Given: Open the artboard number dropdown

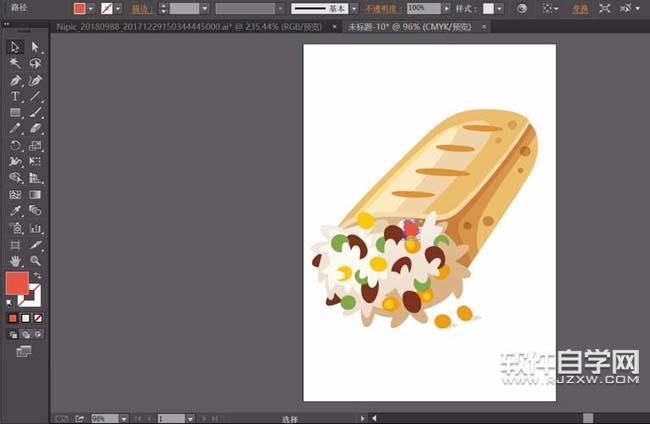Looking at the screenshot, I should click(x=190, y=419).
